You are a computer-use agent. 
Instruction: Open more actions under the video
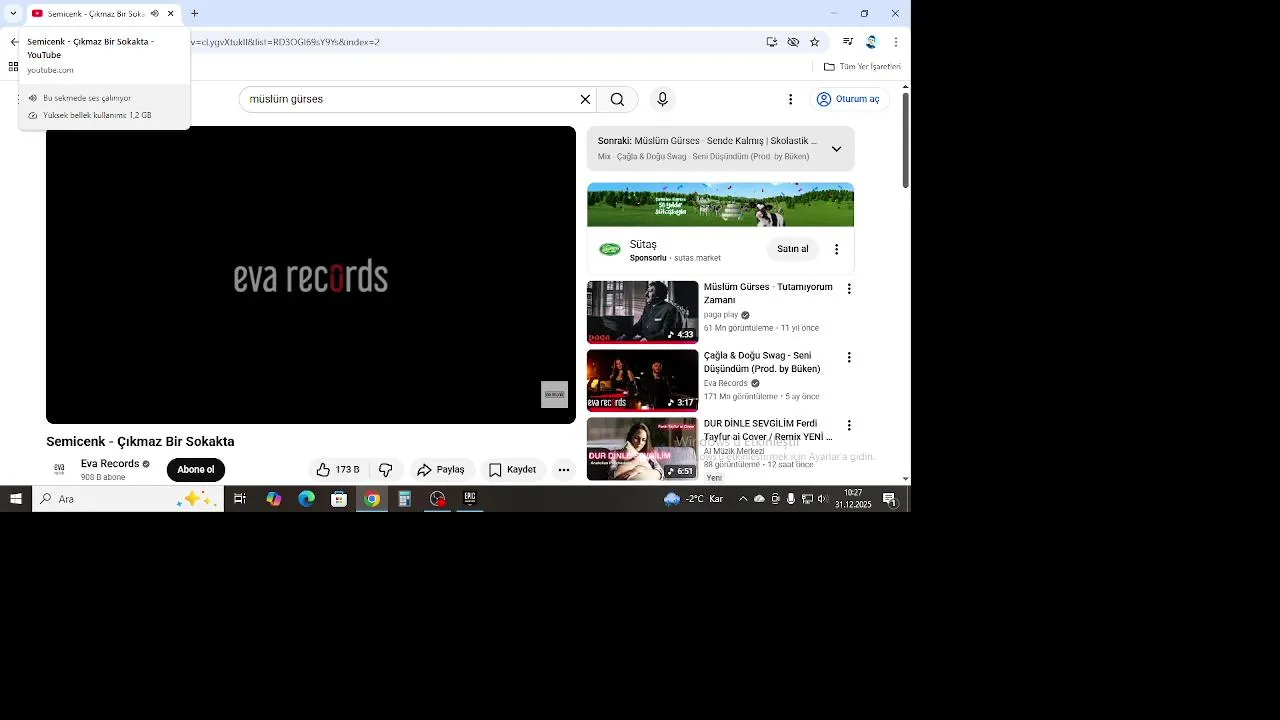coord(564,470)
